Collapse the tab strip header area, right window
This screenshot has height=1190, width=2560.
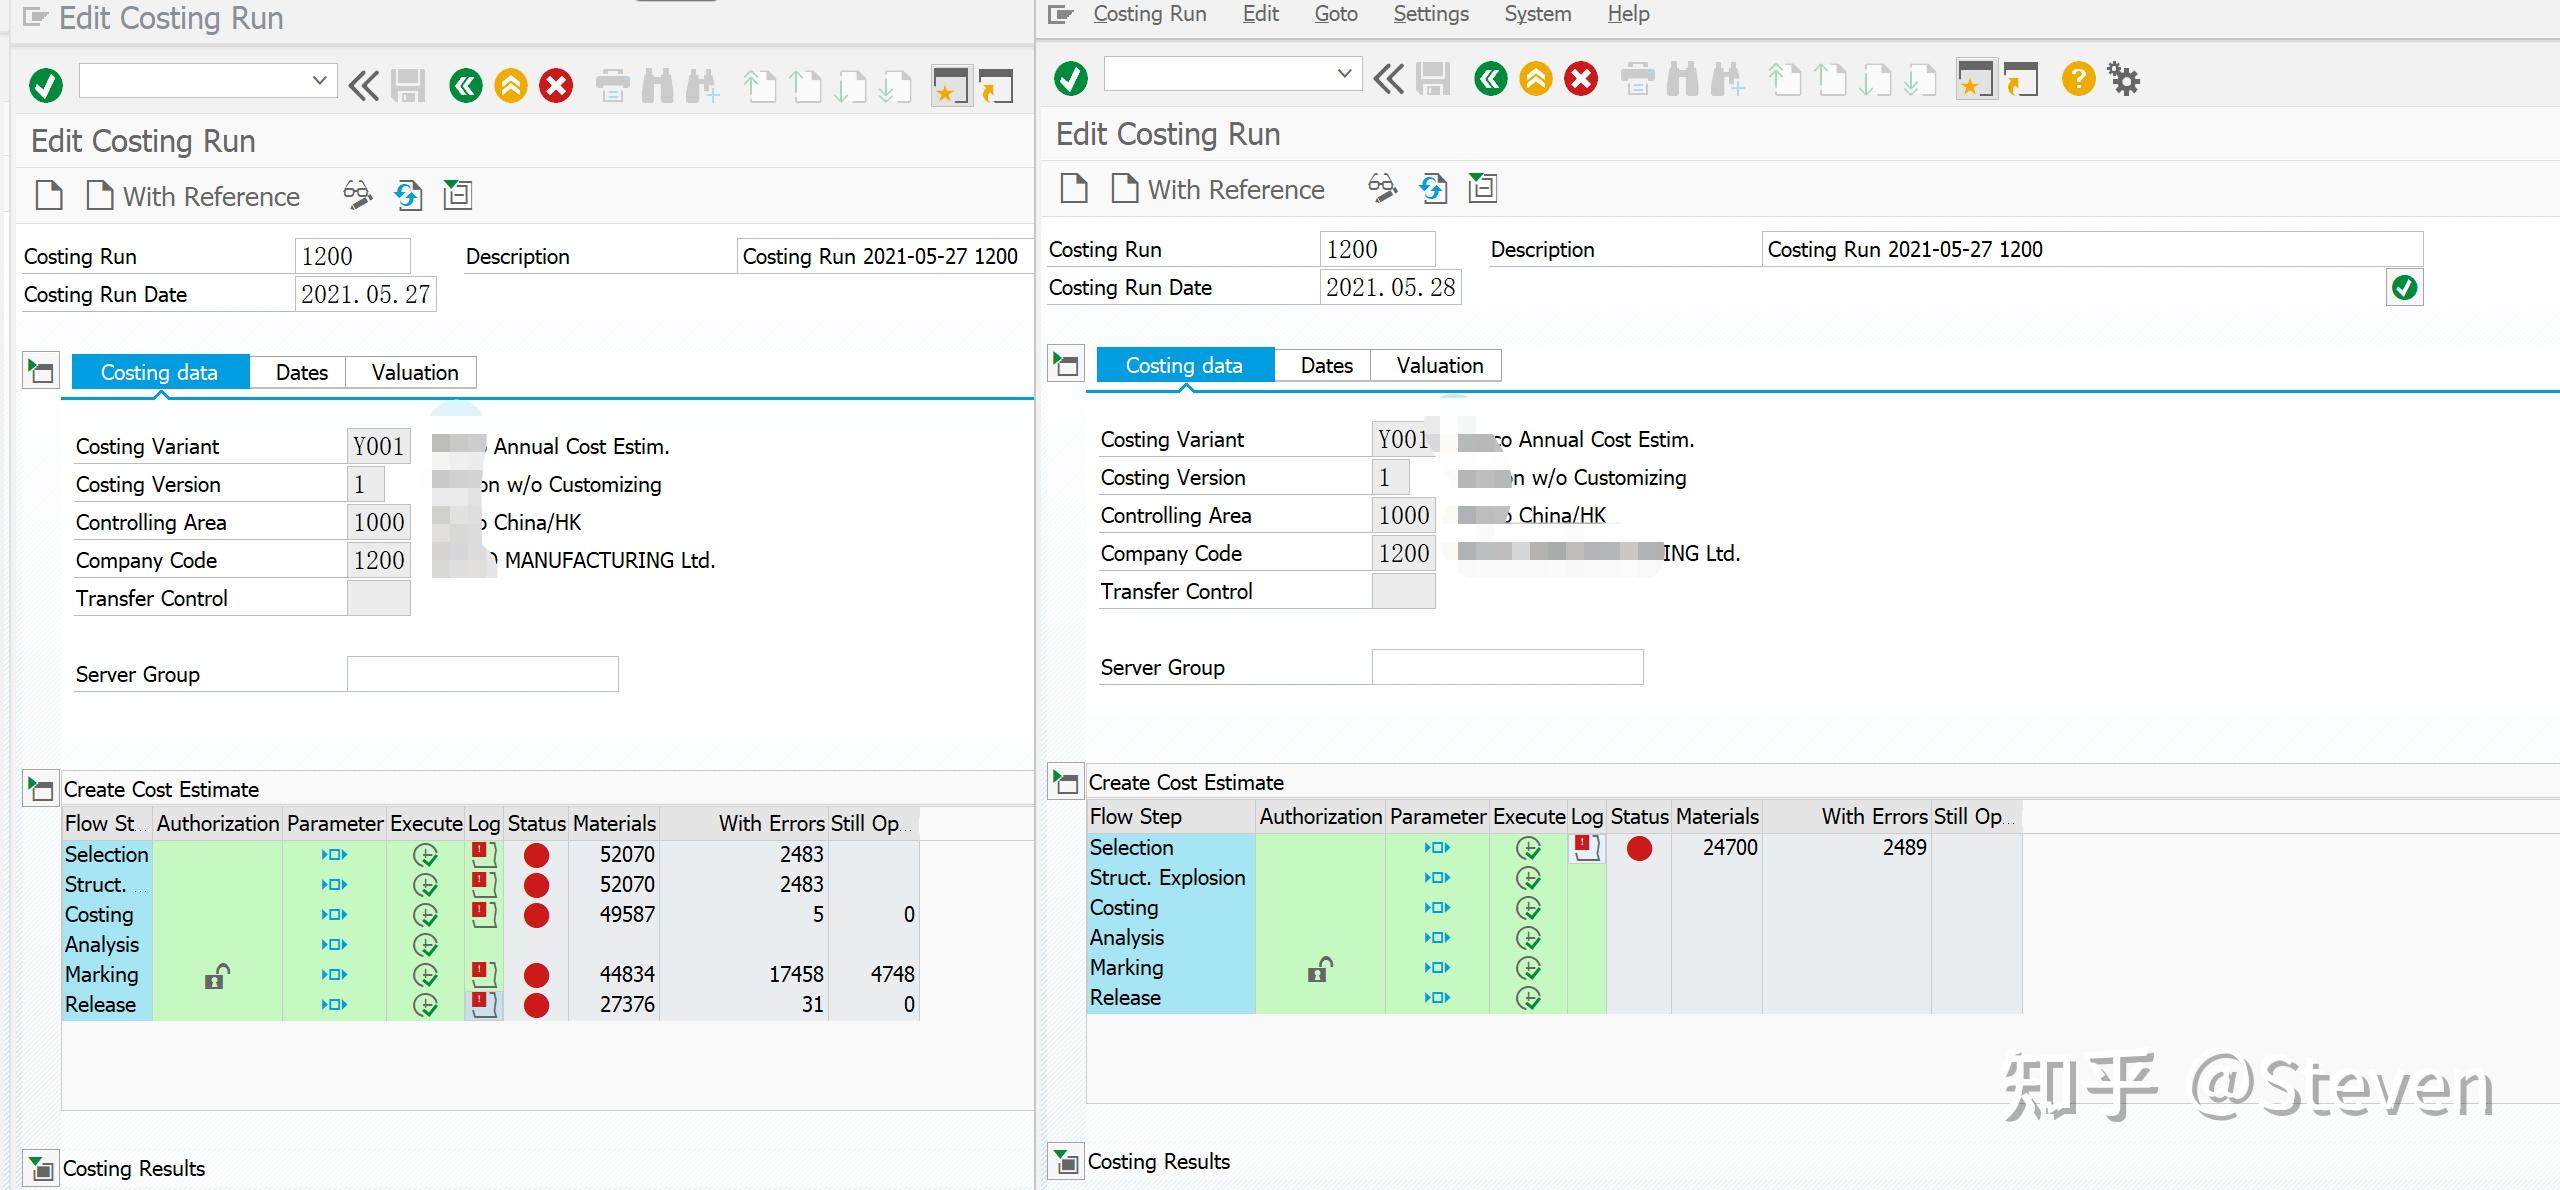pos(1066,365)
